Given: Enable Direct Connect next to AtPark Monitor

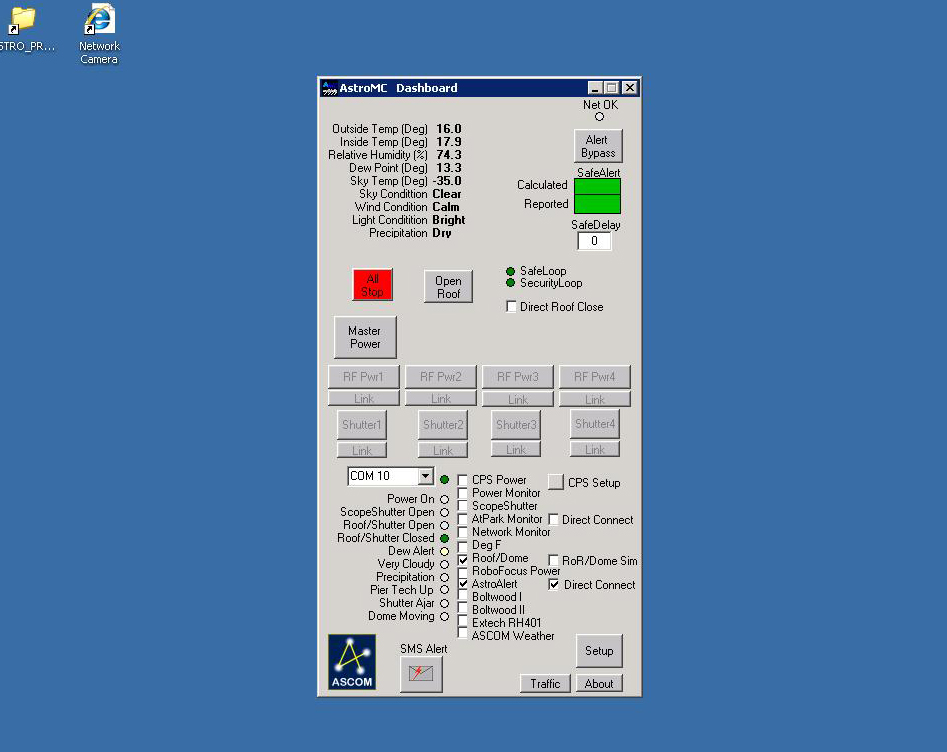Looking at the screenshot, I should [553, 519].
